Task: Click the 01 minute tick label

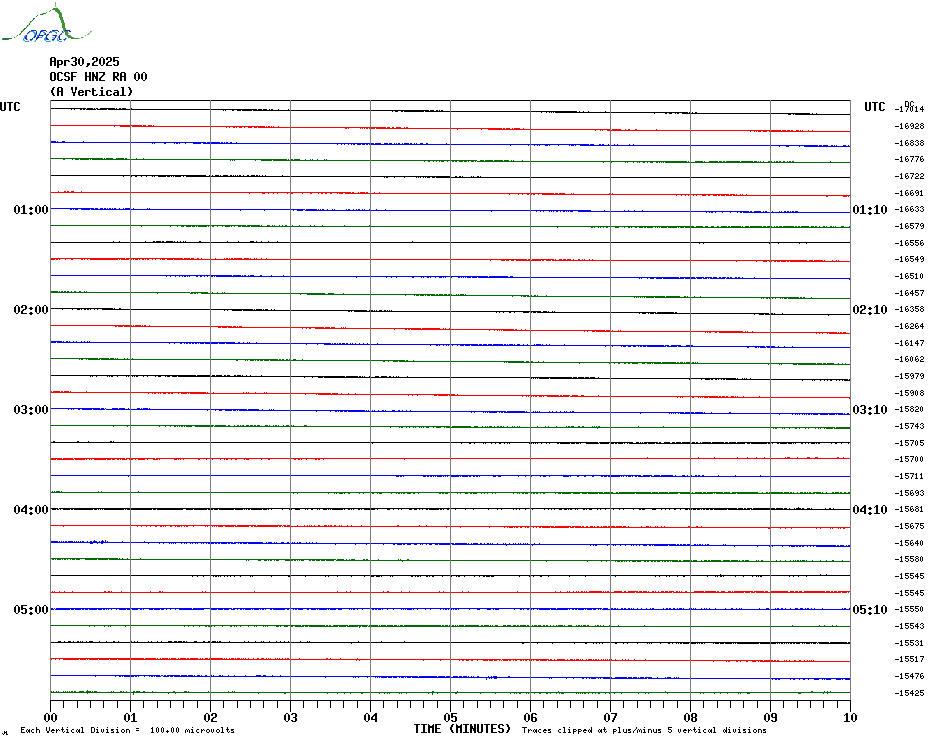Action: pyautogui.click(x=130, y=718)
